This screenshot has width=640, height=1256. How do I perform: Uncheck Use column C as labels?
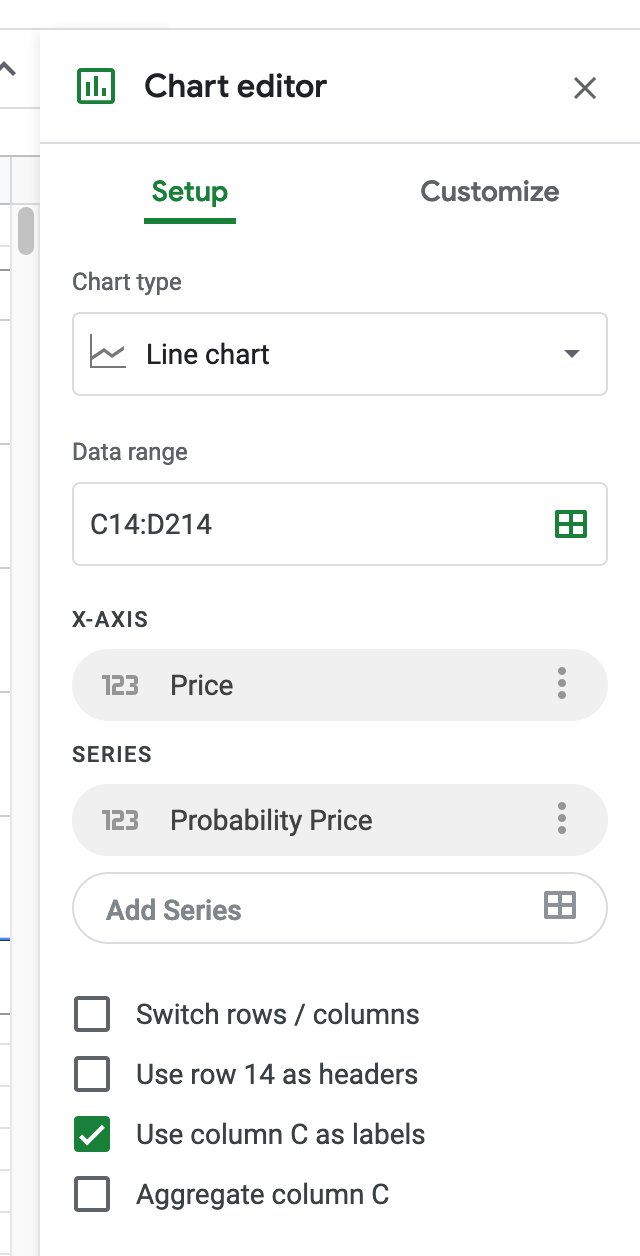coord(92,1134)
